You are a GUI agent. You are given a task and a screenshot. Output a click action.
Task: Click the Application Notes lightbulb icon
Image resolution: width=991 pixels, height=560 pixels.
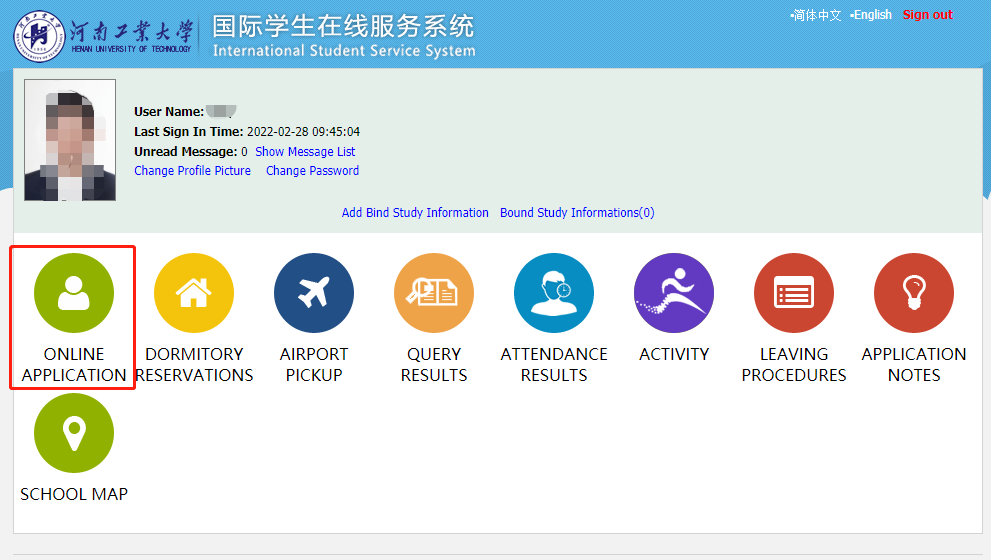point(914,293)
